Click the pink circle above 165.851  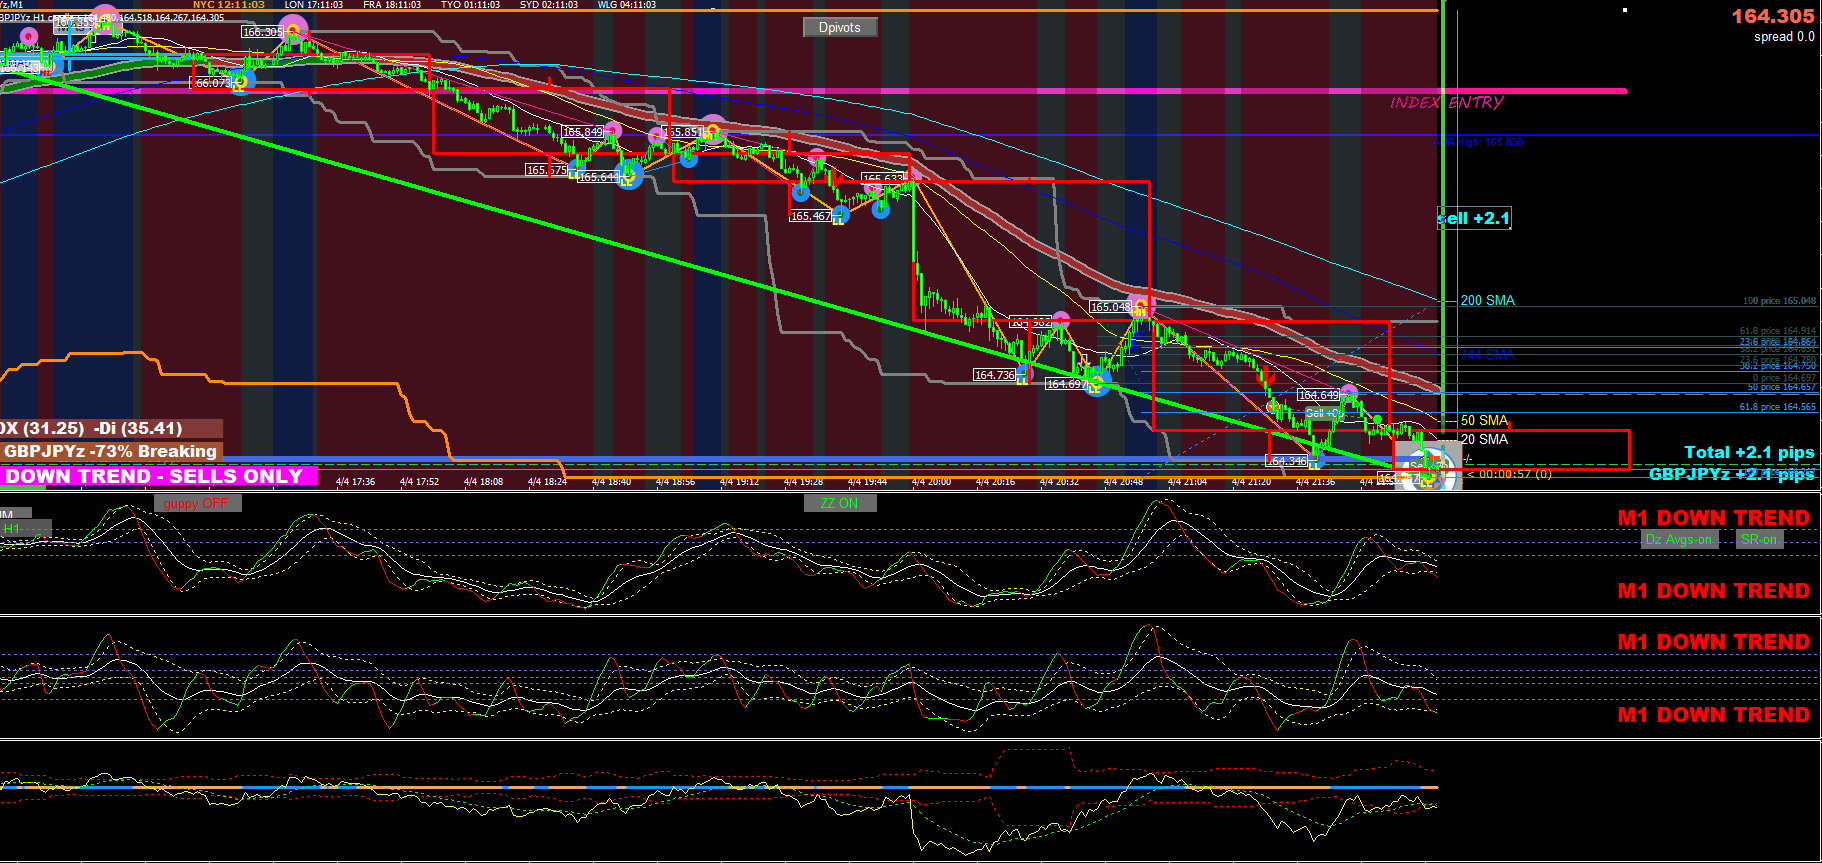(x=712, y=127)
